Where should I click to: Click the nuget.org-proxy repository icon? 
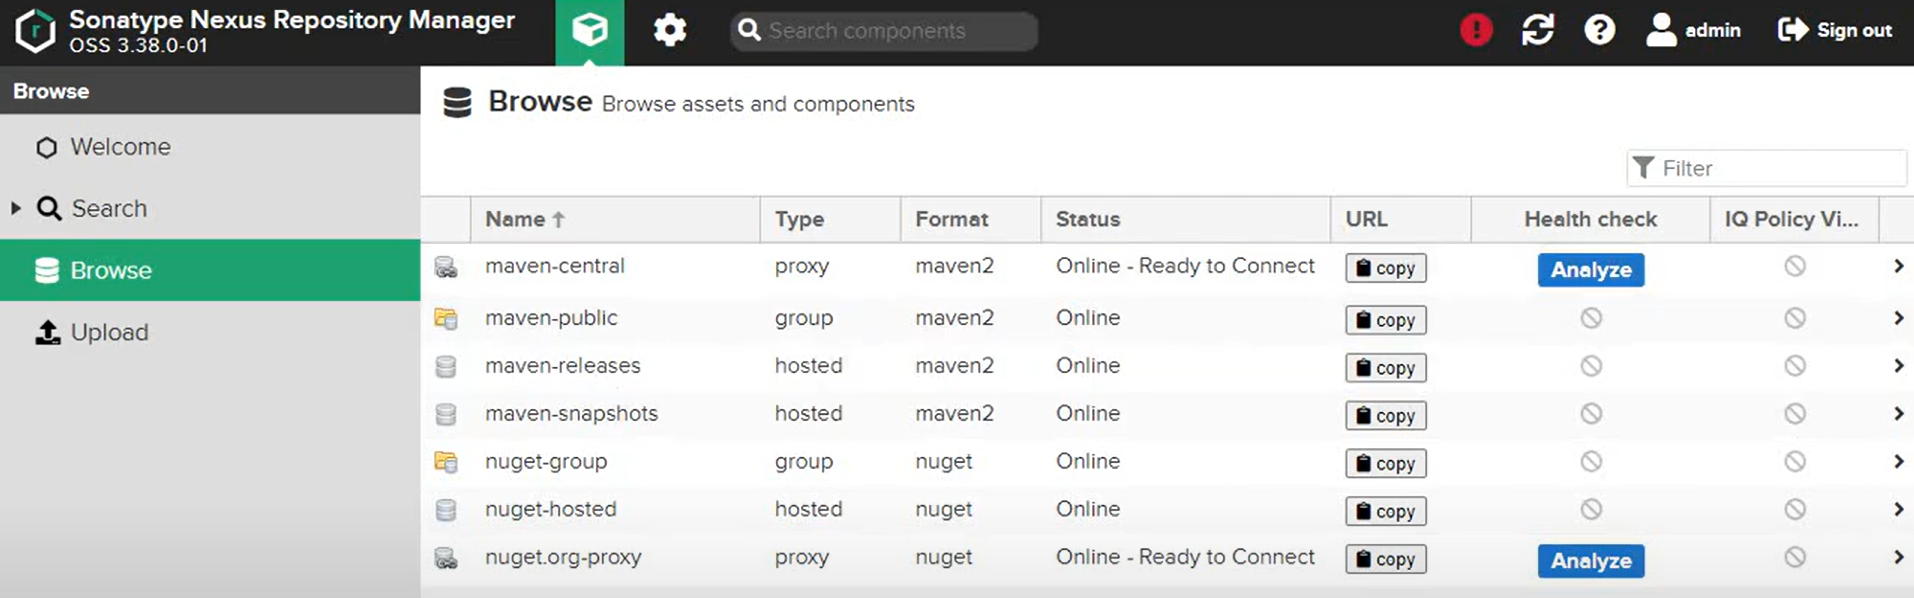tap(446, 559)
